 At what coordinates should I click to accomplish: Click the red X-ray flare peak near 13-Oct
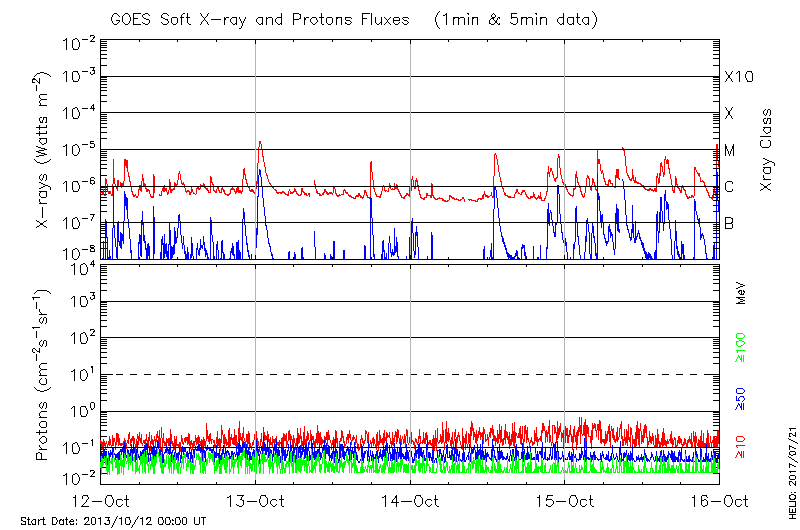coord(260,143)
